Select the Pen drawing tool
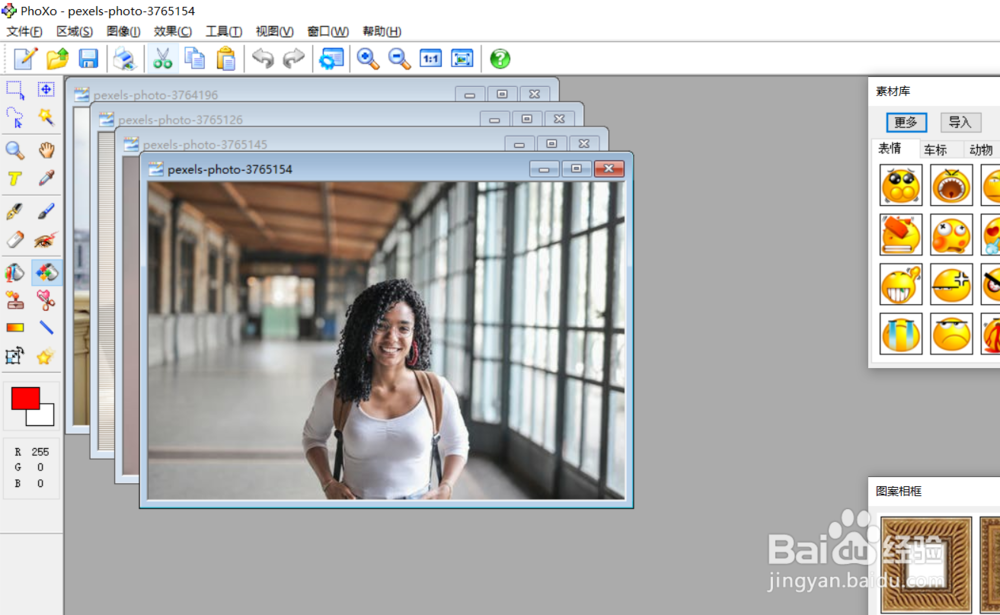1000x615 pixels. tap(15, 211)
